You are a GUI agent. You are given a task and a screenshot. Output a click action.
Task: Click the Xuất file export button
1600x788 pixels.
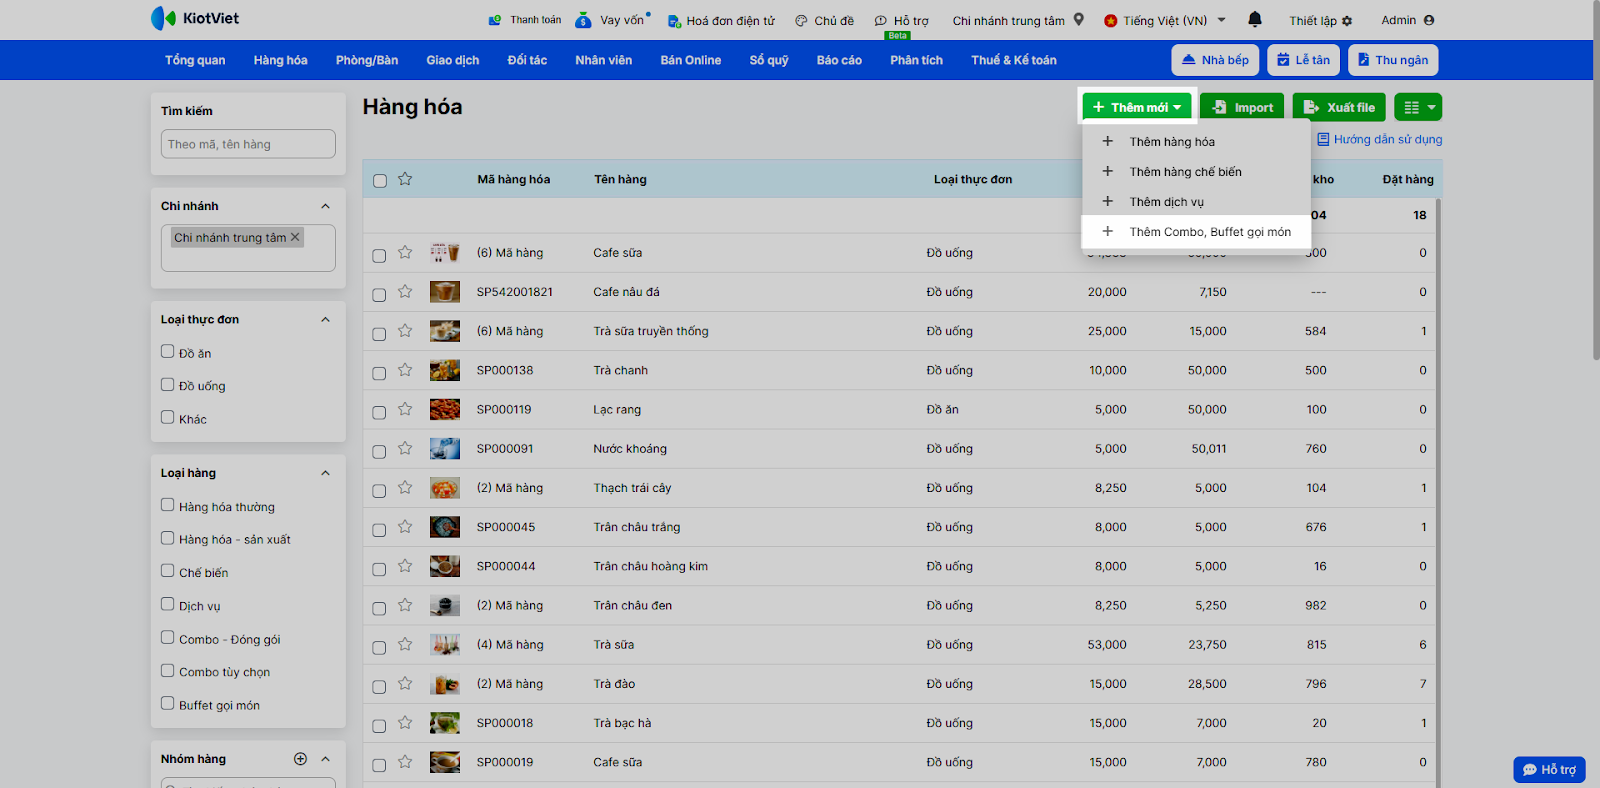click(x=1338, y=107)
